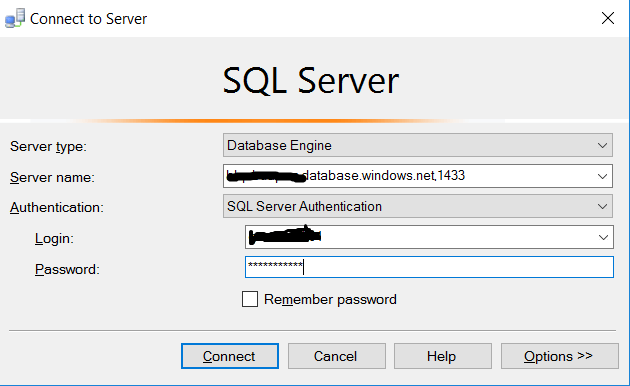This screenshot has height=386, width=630.
Task: Open the Help button
Action: click(x=443, y=356)
